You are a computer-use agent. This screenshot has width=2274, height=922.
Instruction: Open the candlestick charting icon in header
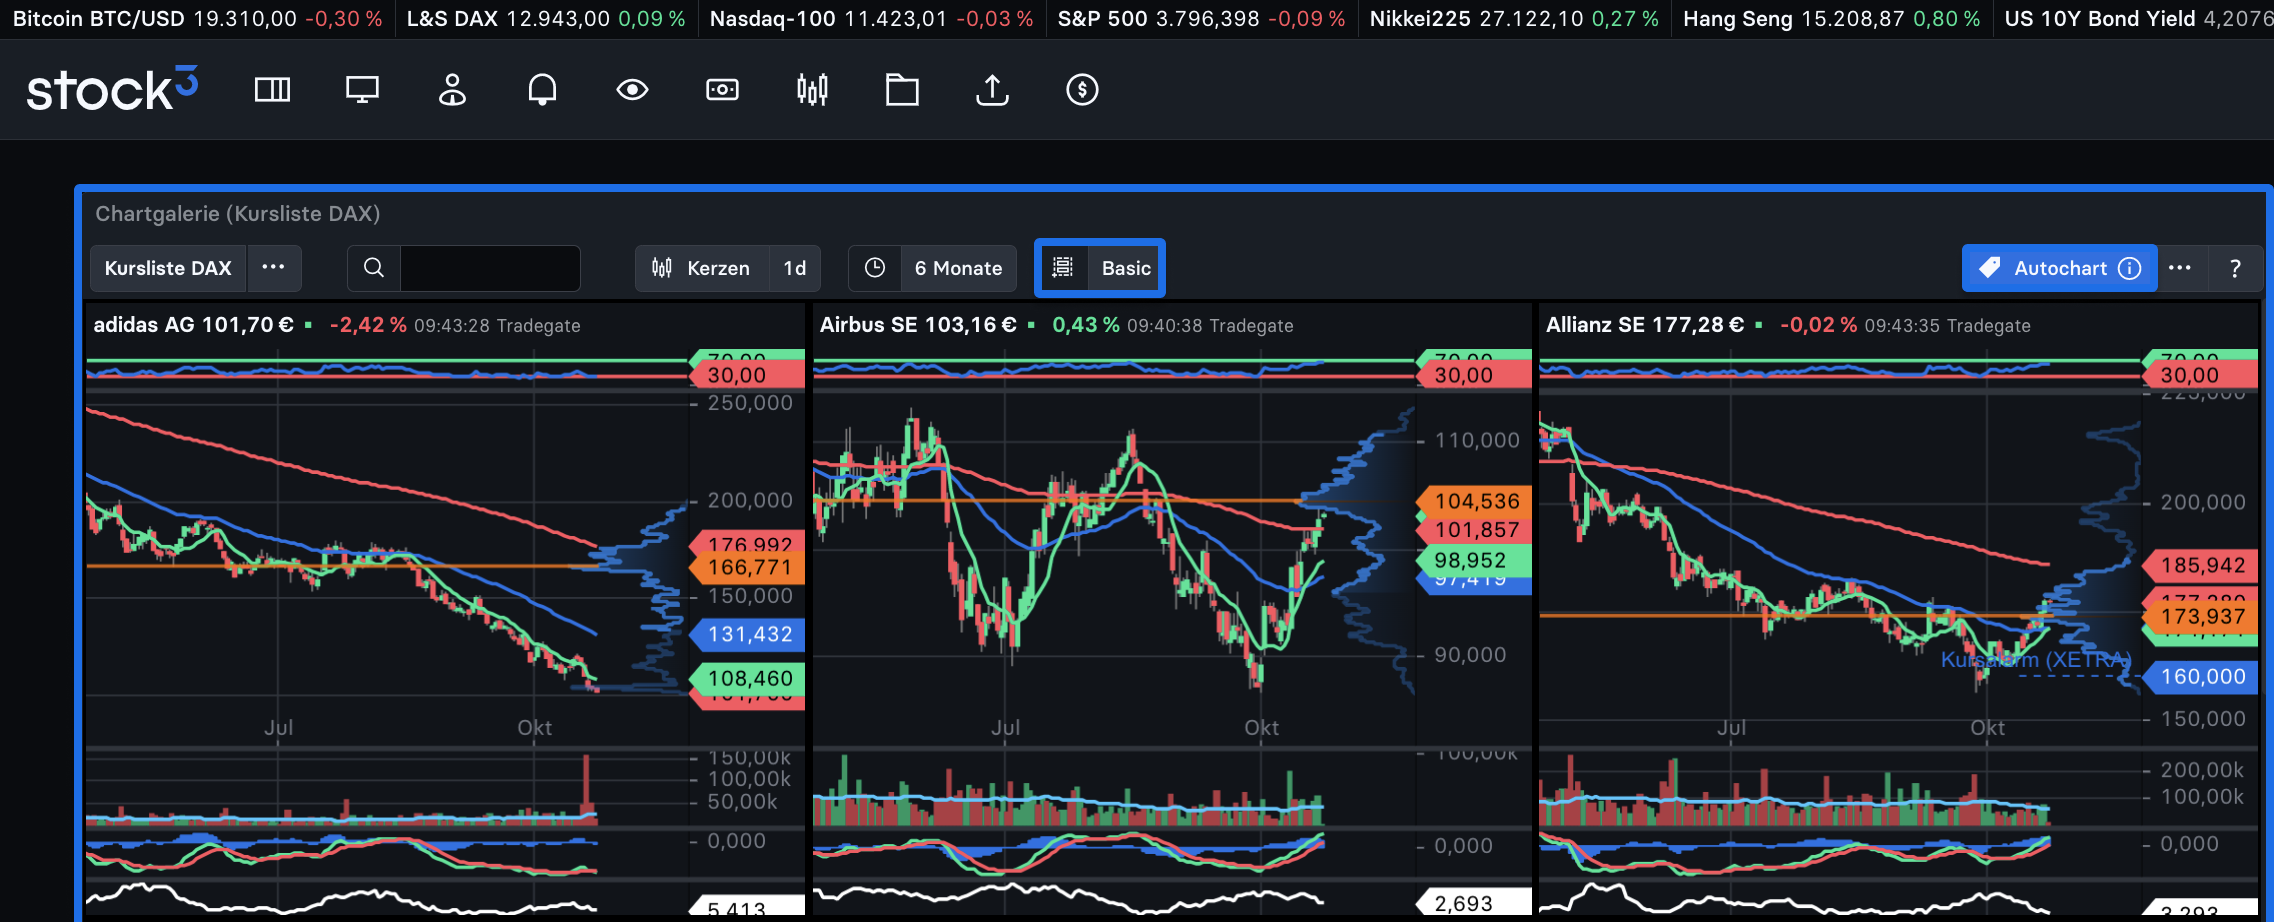[812, 90]
